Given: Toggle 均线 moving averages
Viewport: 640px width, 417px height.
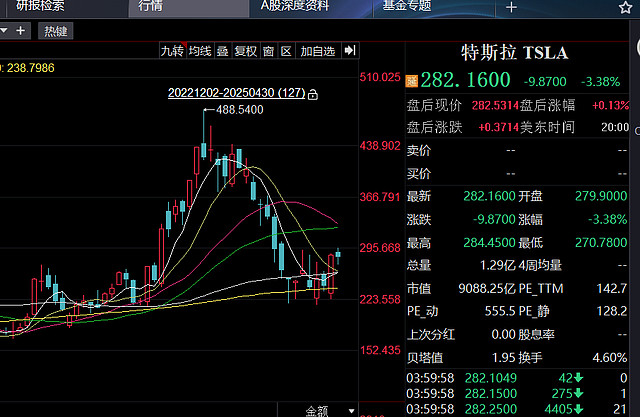Looking at the screenshot, I should pyautogui.click(x=200, y=51).
